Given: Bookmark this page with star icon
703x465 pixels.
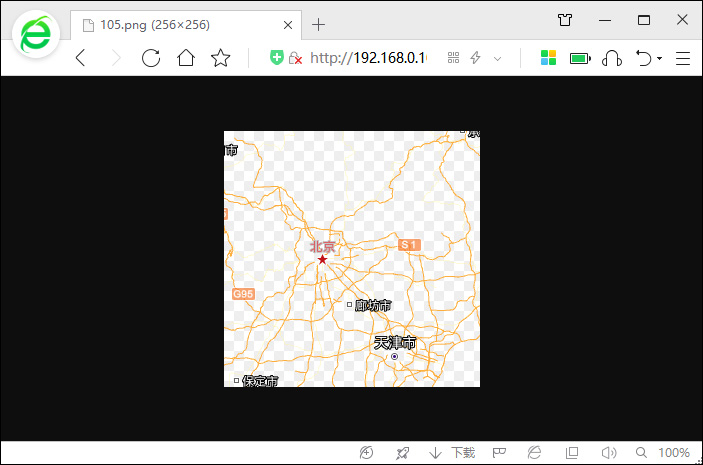Looking at the screenshot, I should 221,58.
